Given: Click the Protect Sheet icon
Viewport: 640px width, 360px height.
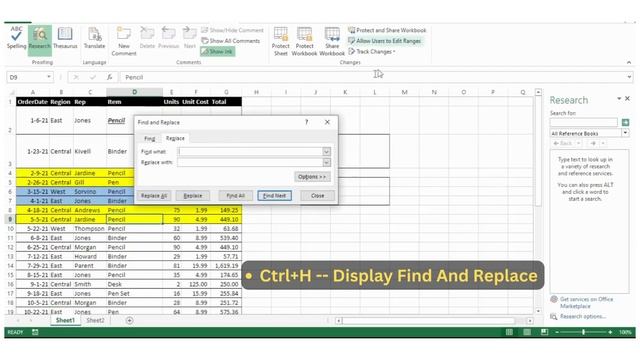Looking at the screenshot, I should pos(280,41).
